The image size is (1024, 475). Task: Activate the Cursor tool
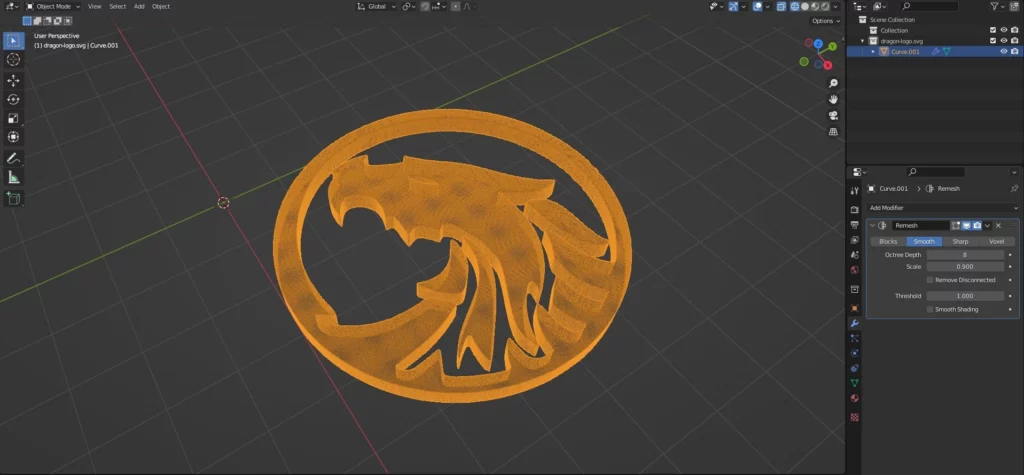[12, 59]
